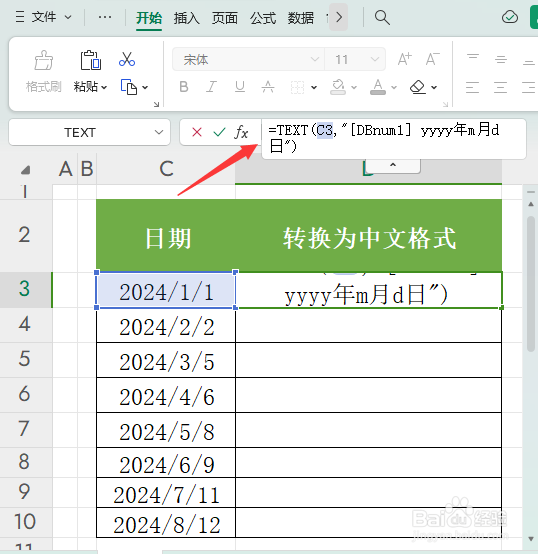The height and width of the screenshot is (554, 538).
Task: Click the vertical scrollbar up arrow
Action: coord(531,204)
